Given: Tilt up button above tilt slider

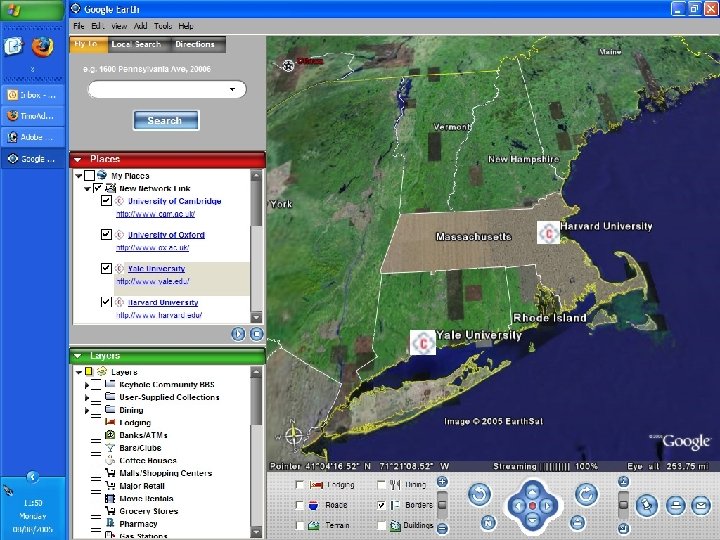Looking at the screenshot, I should pos(623,481).
